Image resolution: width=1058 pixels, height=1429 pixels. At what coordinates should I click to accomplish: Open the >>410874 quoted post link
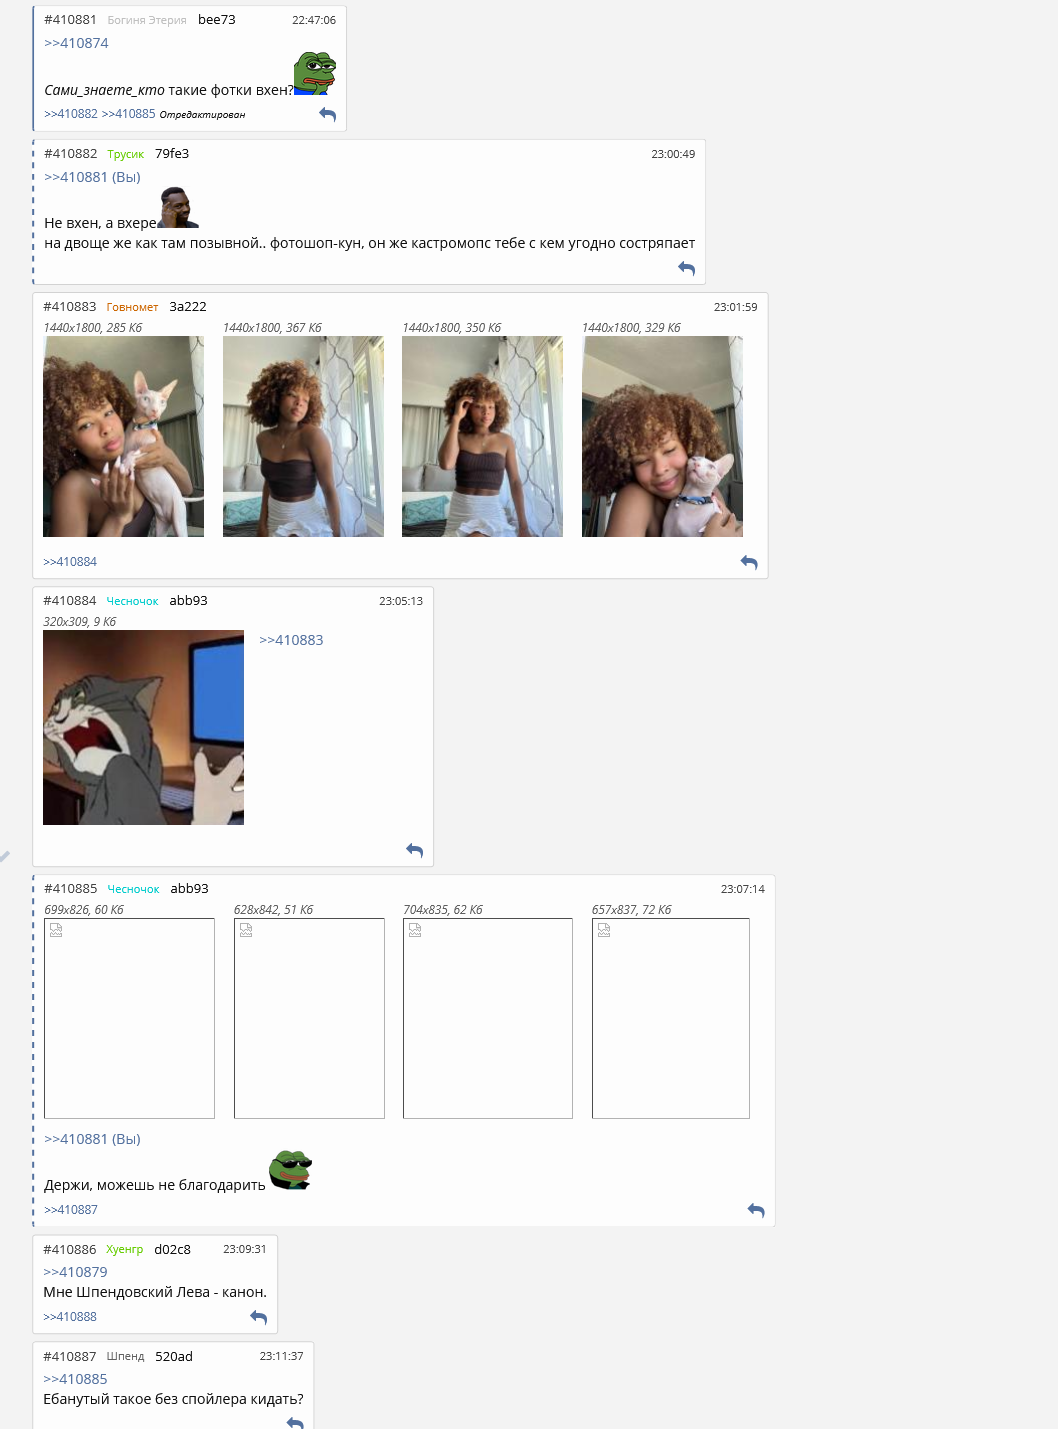(76, 43)
